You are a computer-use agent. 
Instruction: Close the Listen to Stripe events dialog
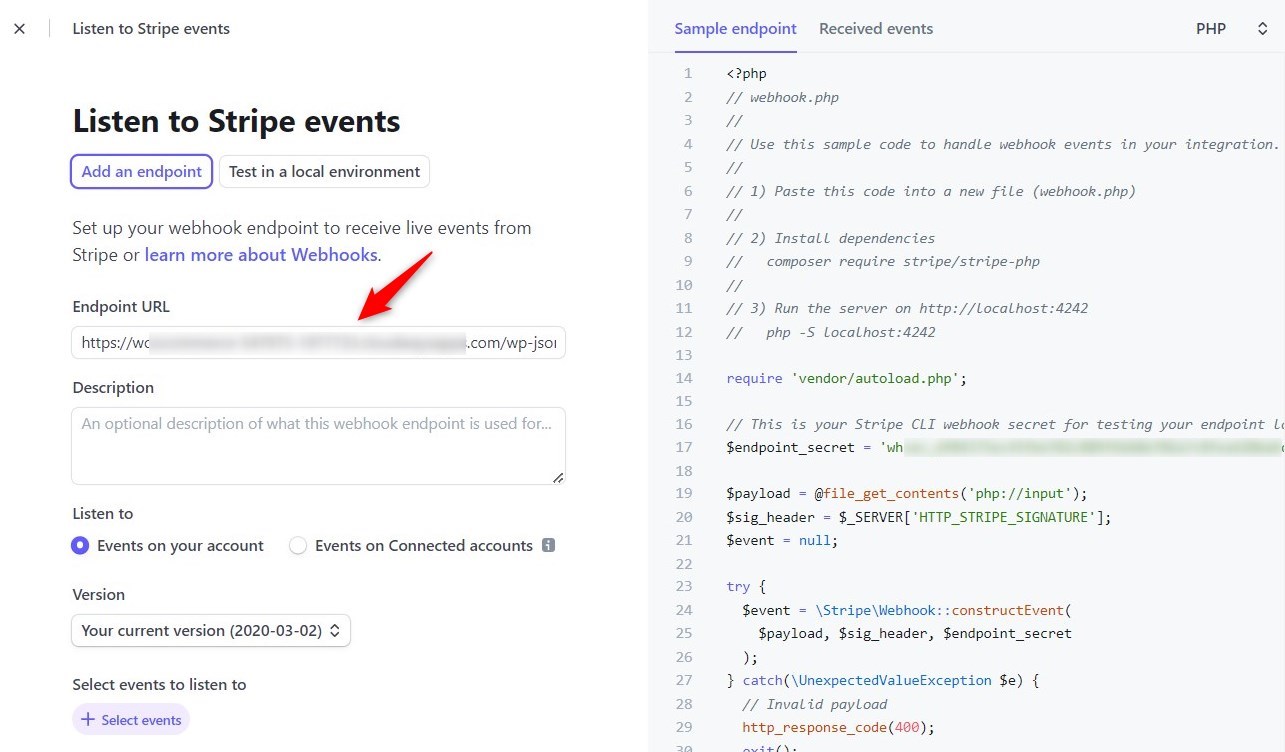pyautogui.click(x=20, y=28)
